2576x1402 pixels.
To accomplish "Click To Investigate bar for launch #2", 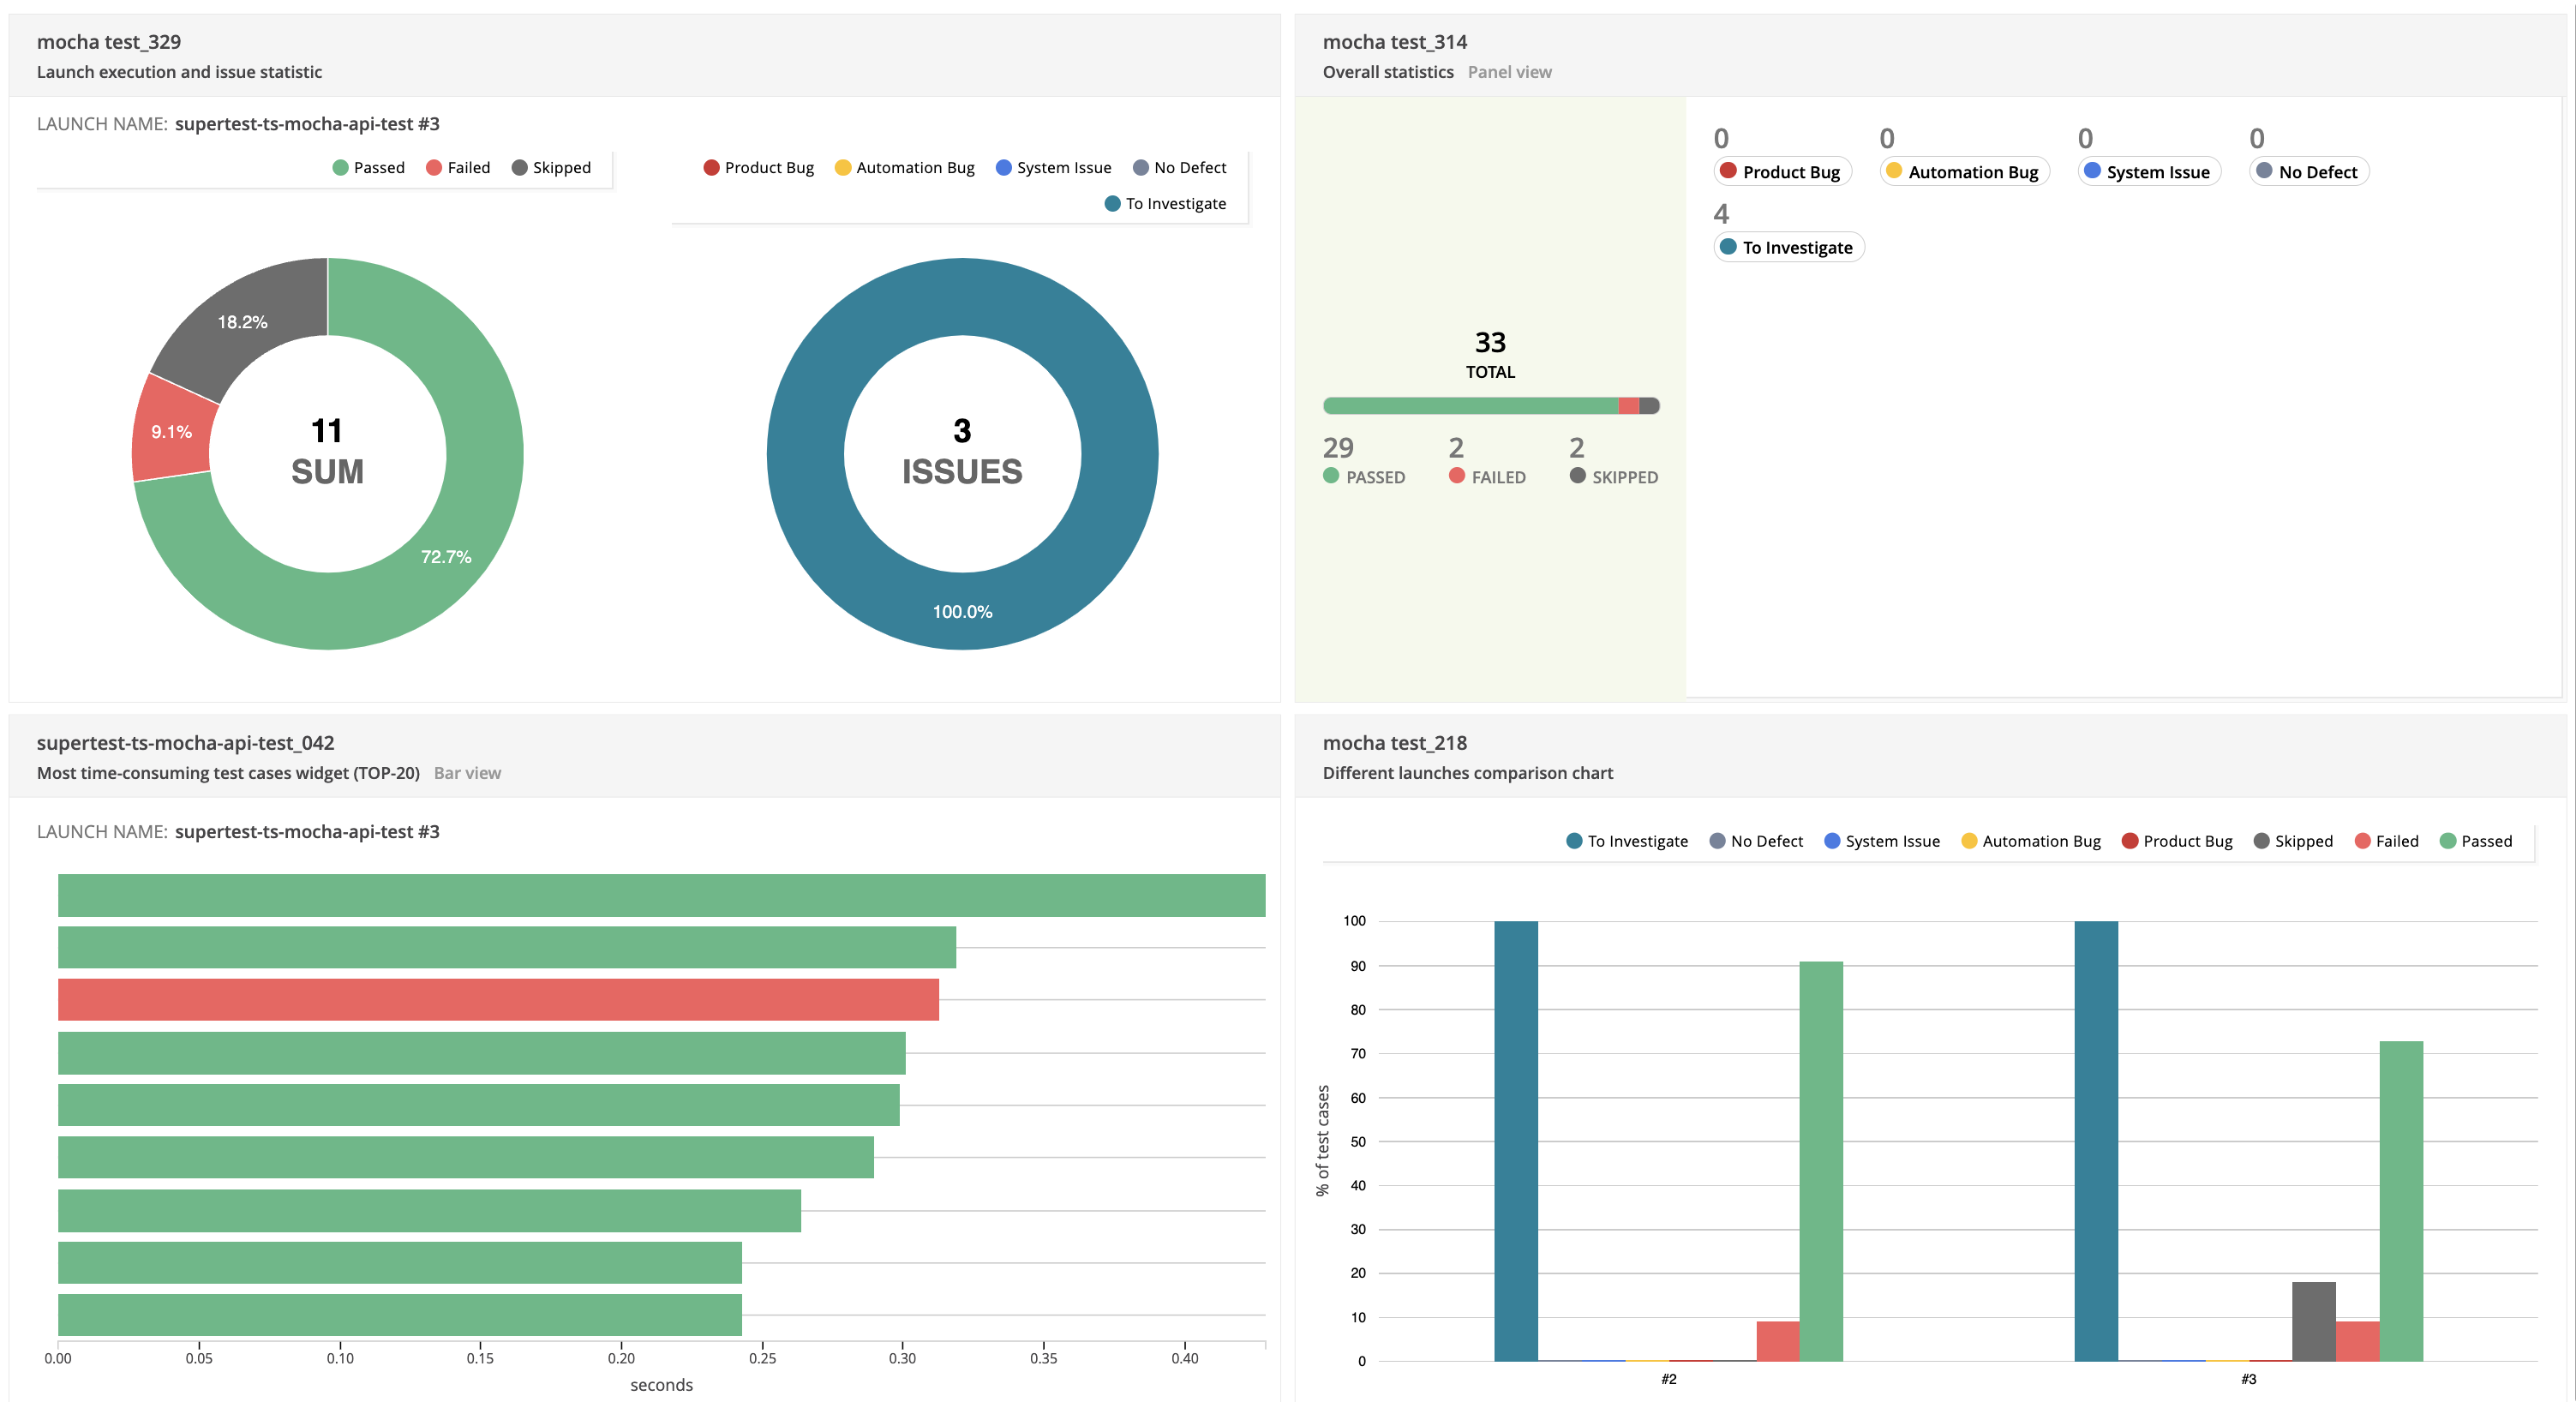I will (x=1516, y=1140).
